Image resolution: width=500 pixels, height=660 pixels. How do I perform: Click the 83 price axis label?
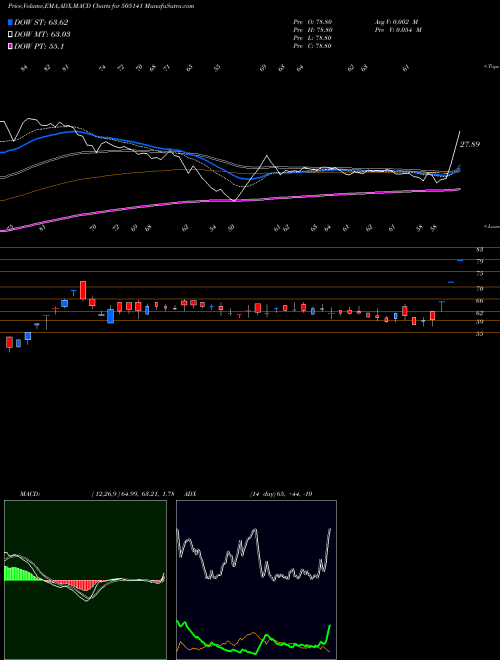[x=479, y=250]
